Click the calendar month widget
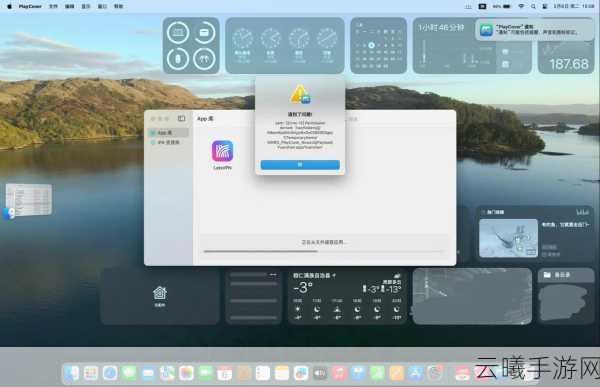600x387 pixels. click(378, 46)
